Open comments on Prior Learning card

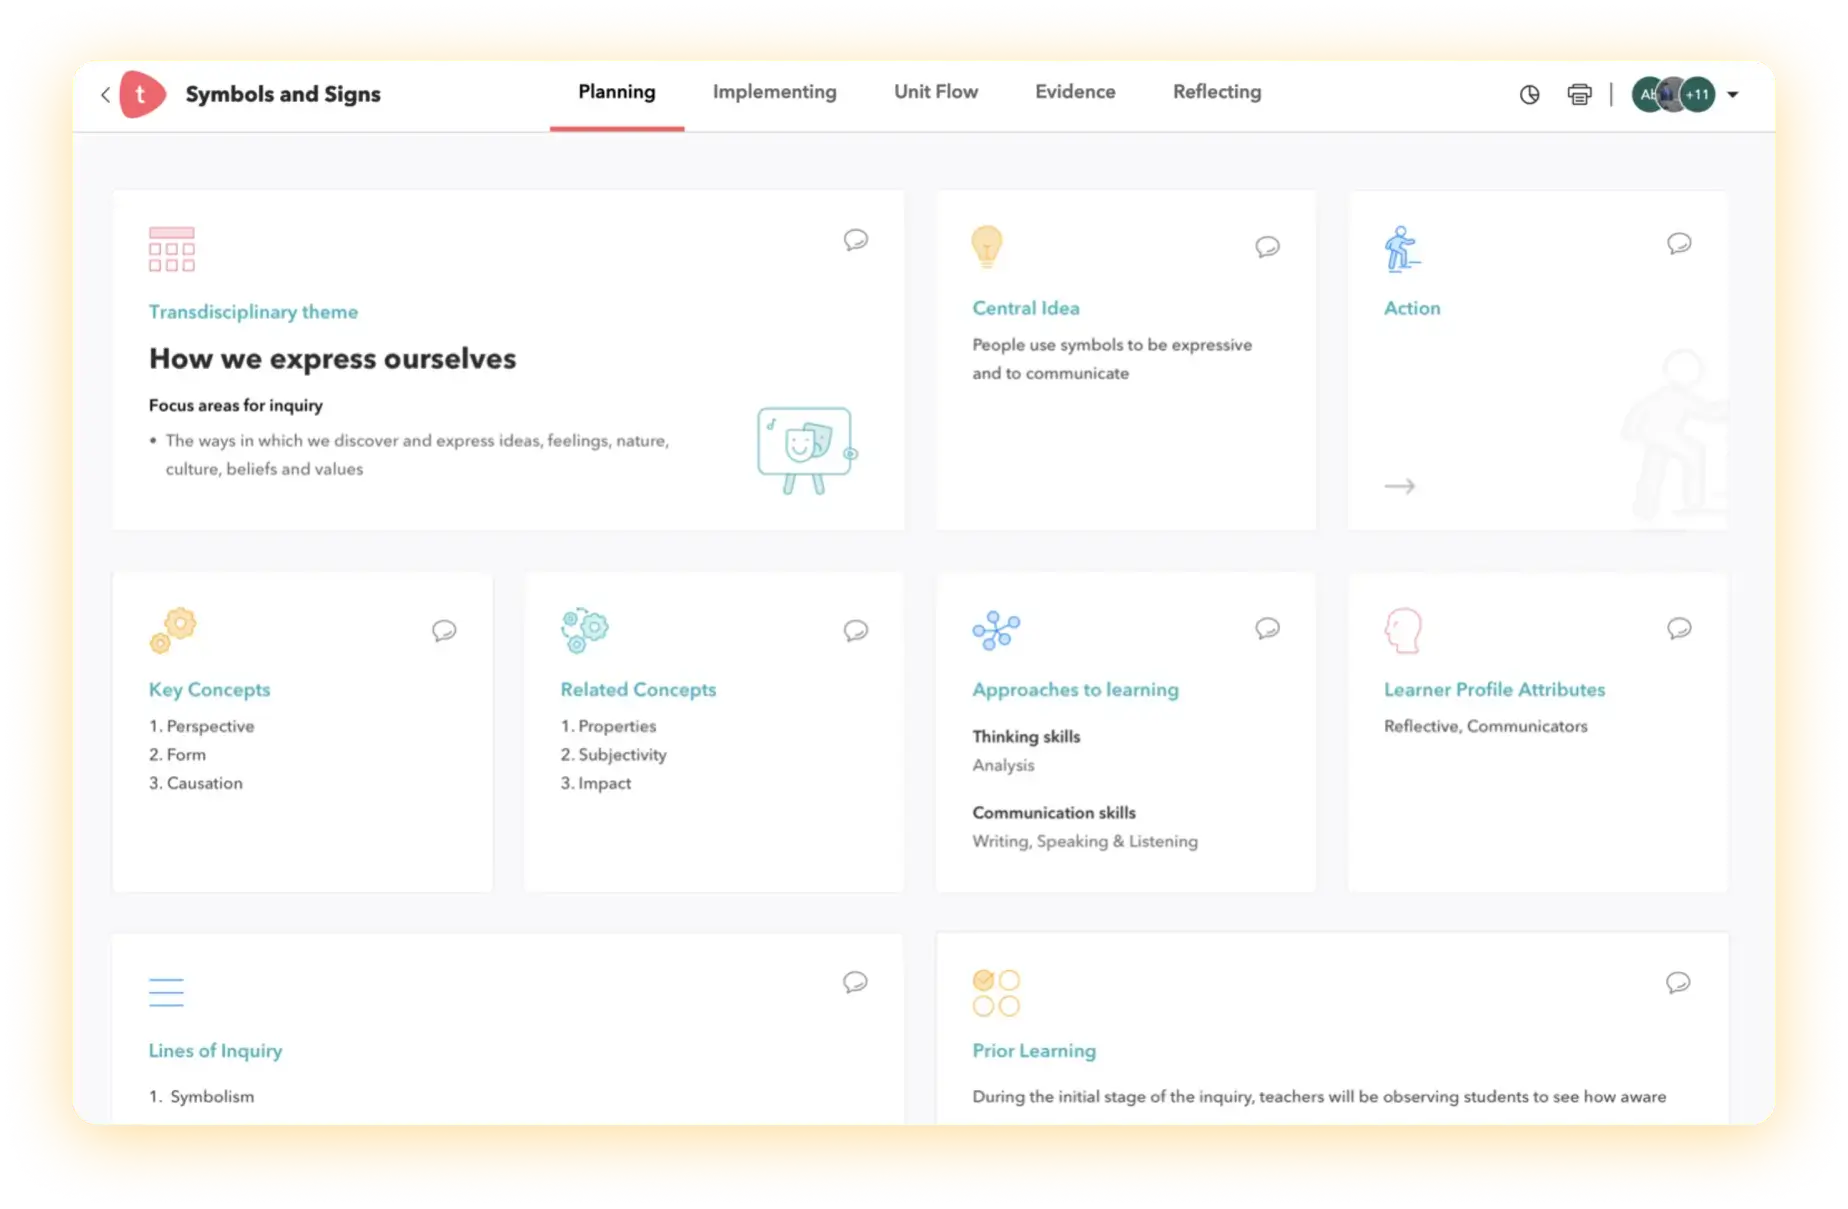click(x=1678, y=983)
